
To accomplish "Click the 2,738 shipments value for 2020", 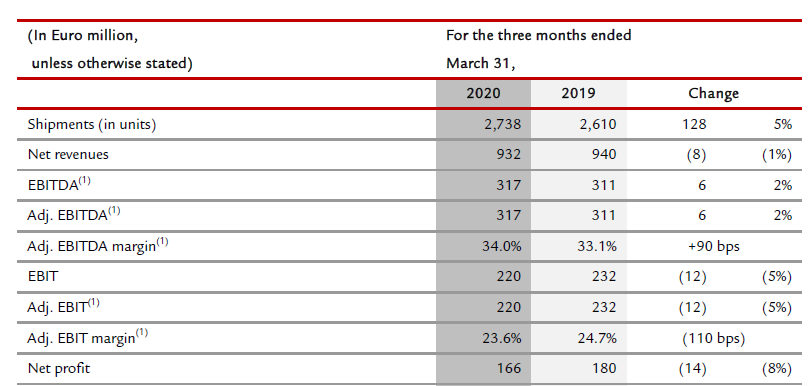I will [x=501, y=124].
